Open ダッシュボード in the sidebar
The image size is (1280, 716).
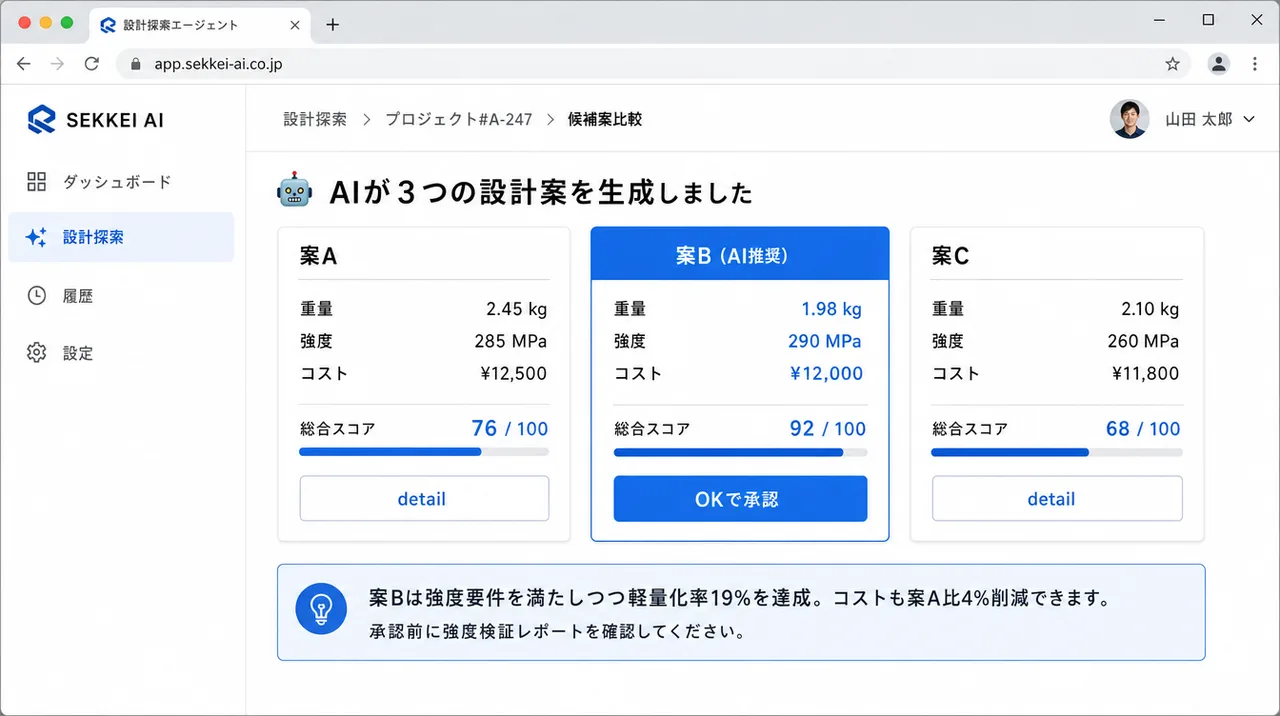pyautogui.click(x=121, y=182)
